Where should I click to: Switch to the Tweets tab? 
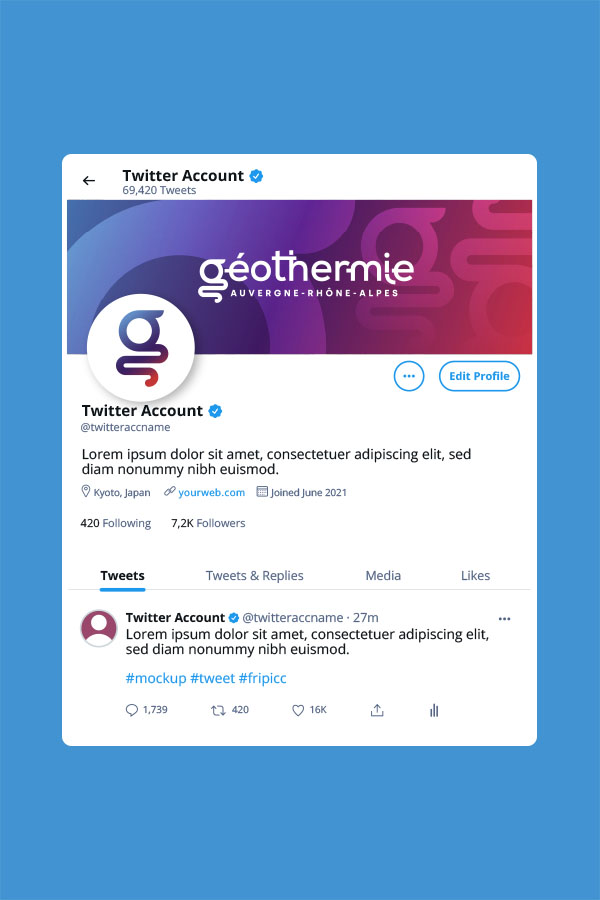click(x=122, y=576)
